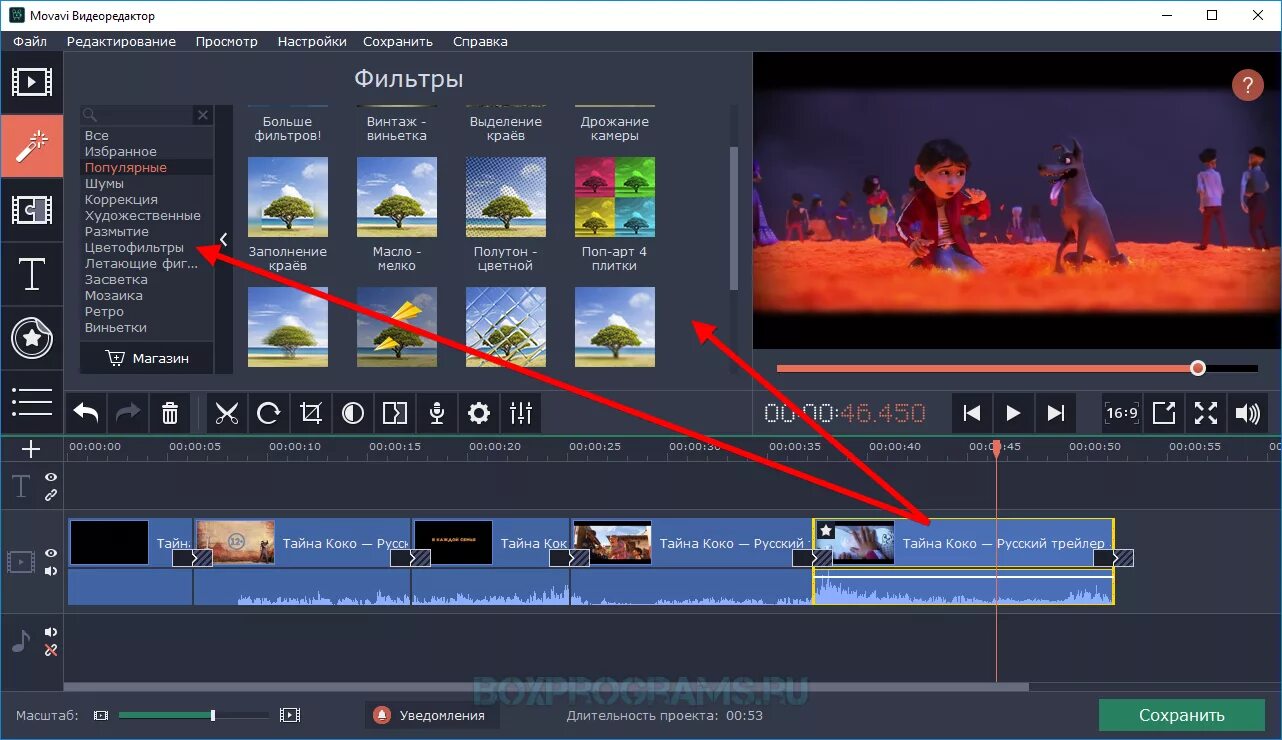This screenshot has width=1282, height=740.
Task: Detach the preview window icon
Action: click(x=1164, y=413)
